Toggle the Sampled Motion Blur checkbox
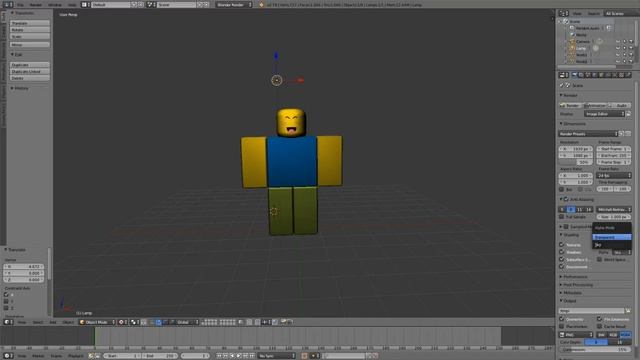The width and height of the screenshot is (640, 360). click(x=566, y=227)
